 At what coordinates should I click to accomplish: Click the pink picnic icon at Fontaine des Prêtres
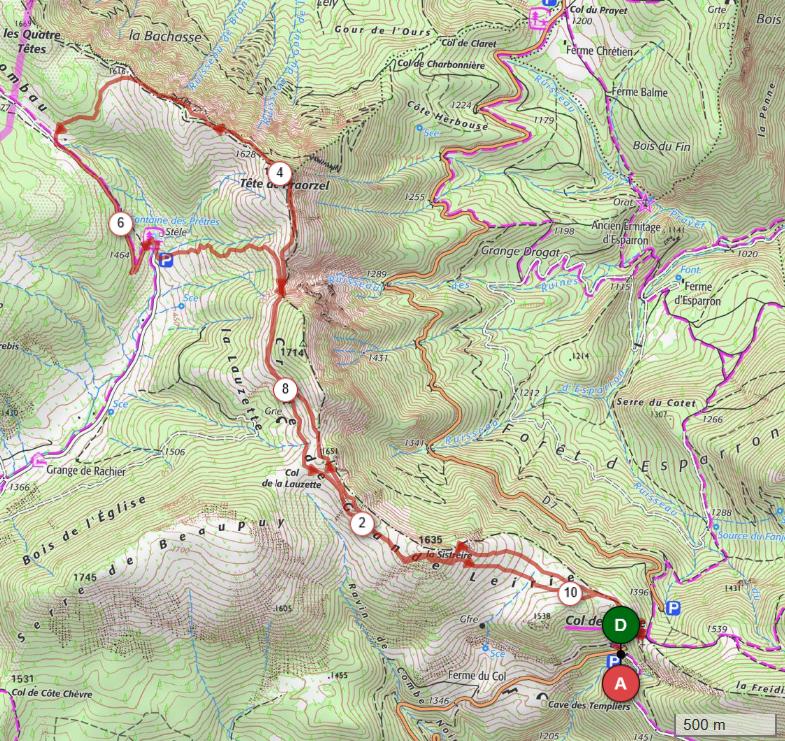point(152,234)
